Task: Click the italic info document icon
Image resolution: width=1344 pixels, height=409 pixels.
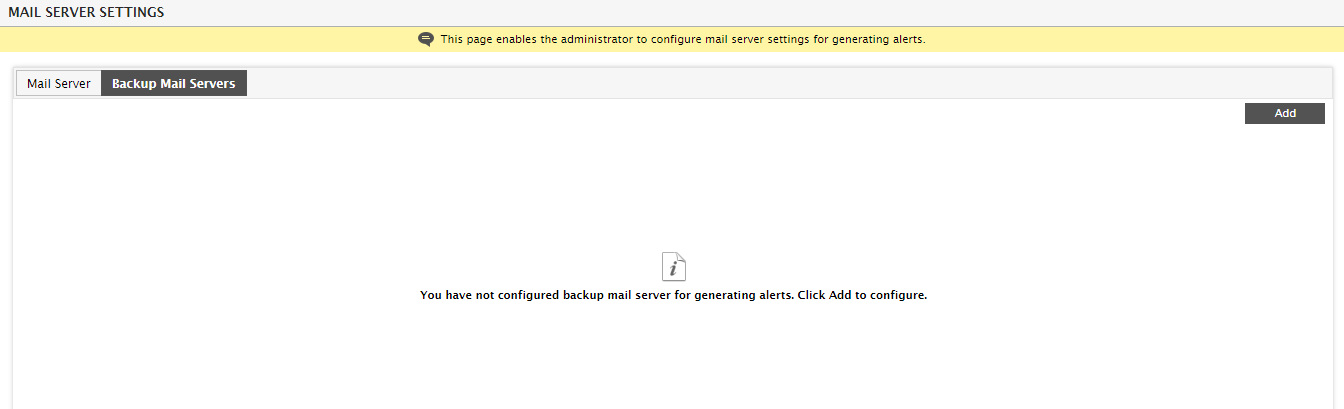Action: coord(674,266)
